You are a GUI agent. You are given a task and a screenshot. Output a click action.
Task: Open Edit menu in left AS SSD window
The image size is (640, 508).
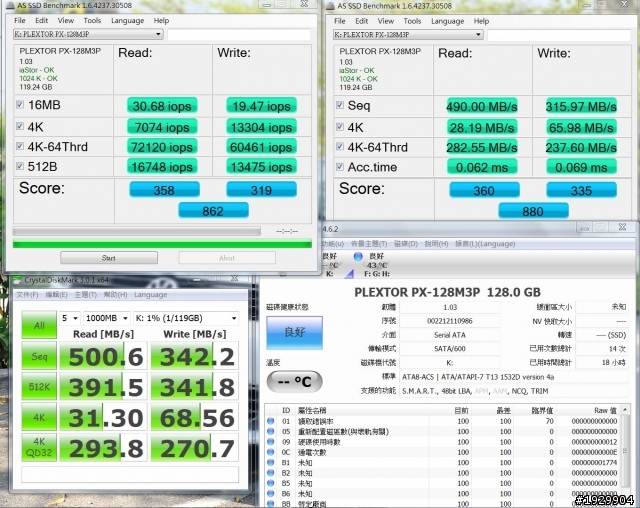tap(42, 20)
